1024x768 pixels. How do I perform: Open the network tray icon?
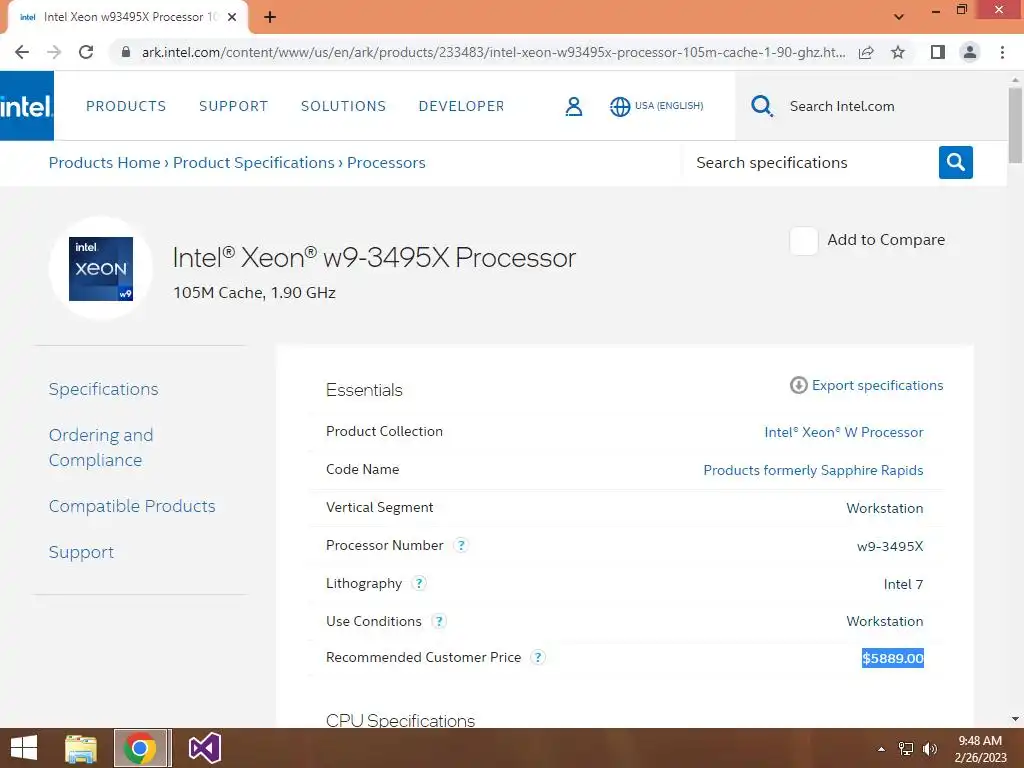click(x=906, y=749)
